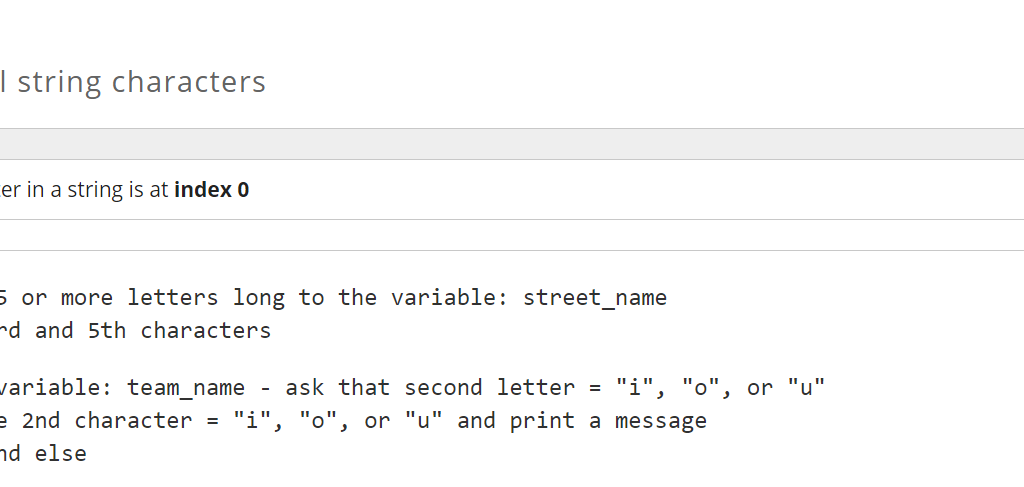Click the quoted "u" ending the team_name line
The image size is (1024, 487).
click(806, 388)
